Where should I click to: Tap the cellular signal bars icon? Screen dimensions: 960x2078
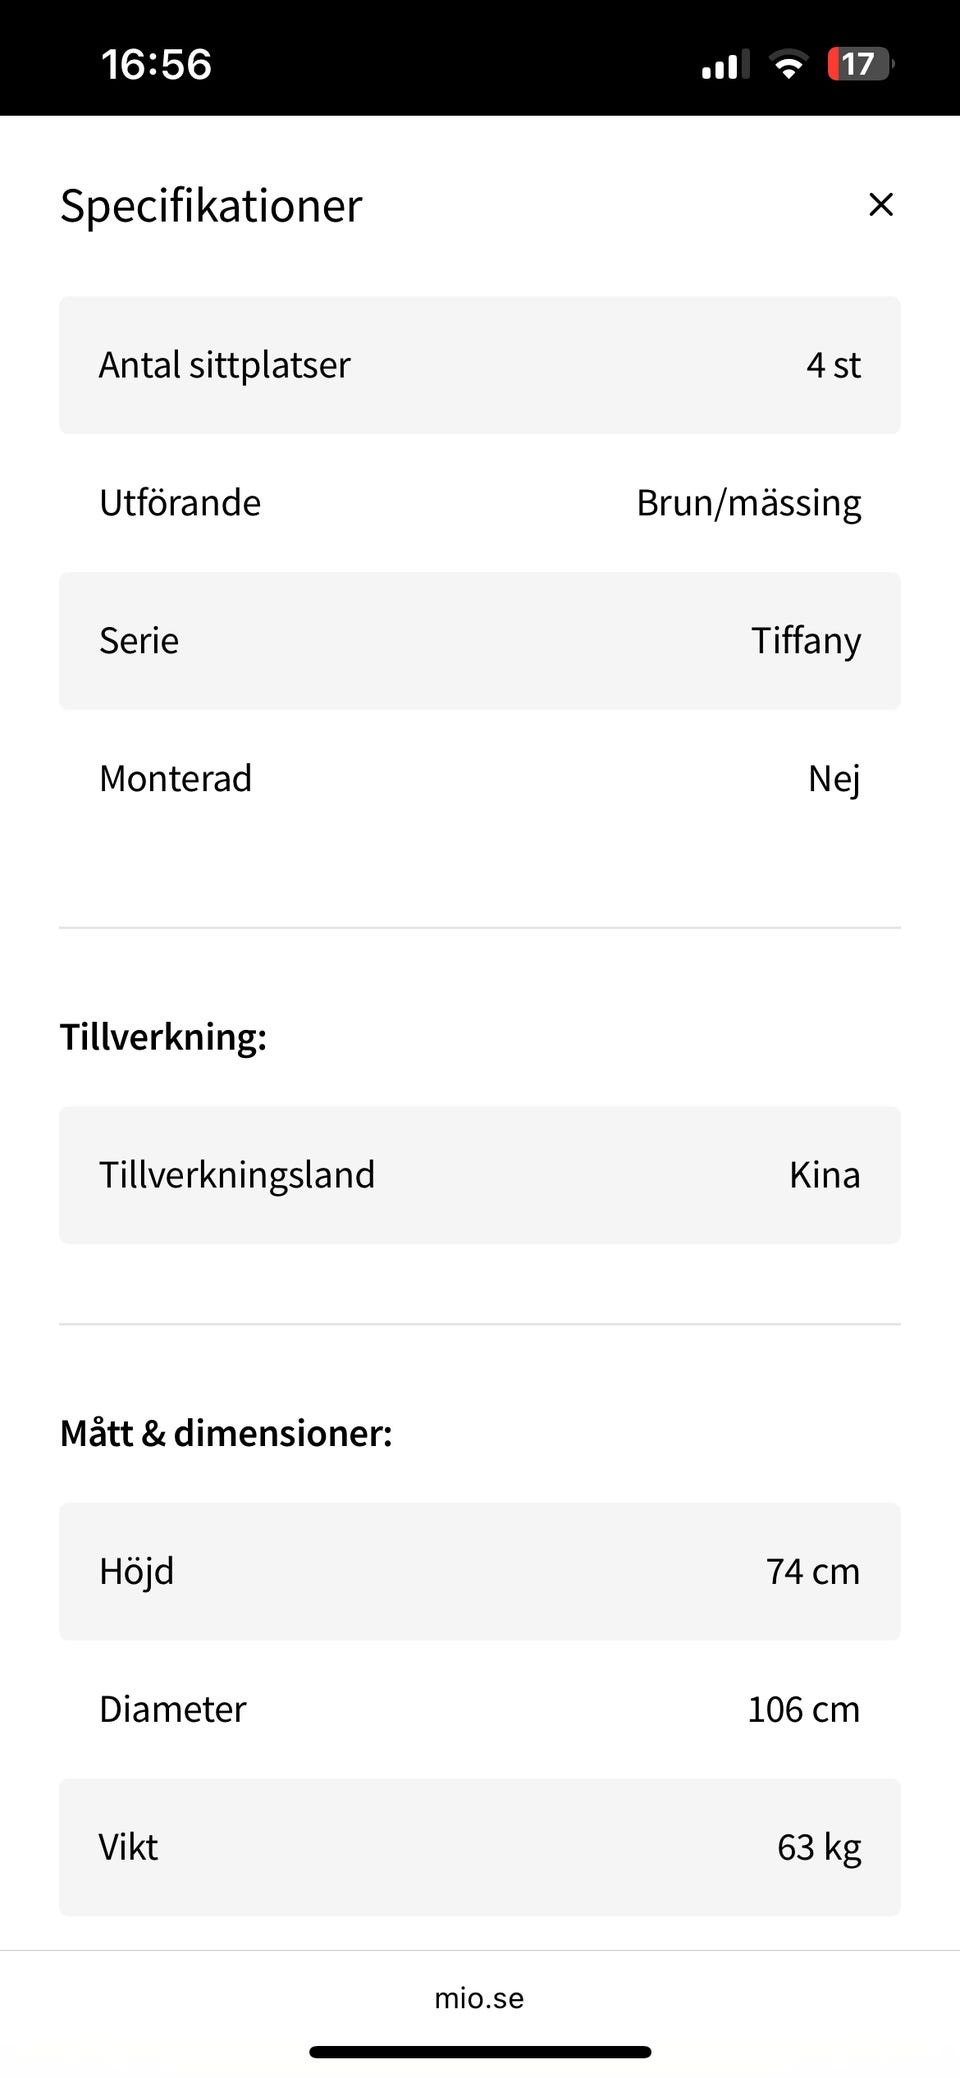(725, 66)
